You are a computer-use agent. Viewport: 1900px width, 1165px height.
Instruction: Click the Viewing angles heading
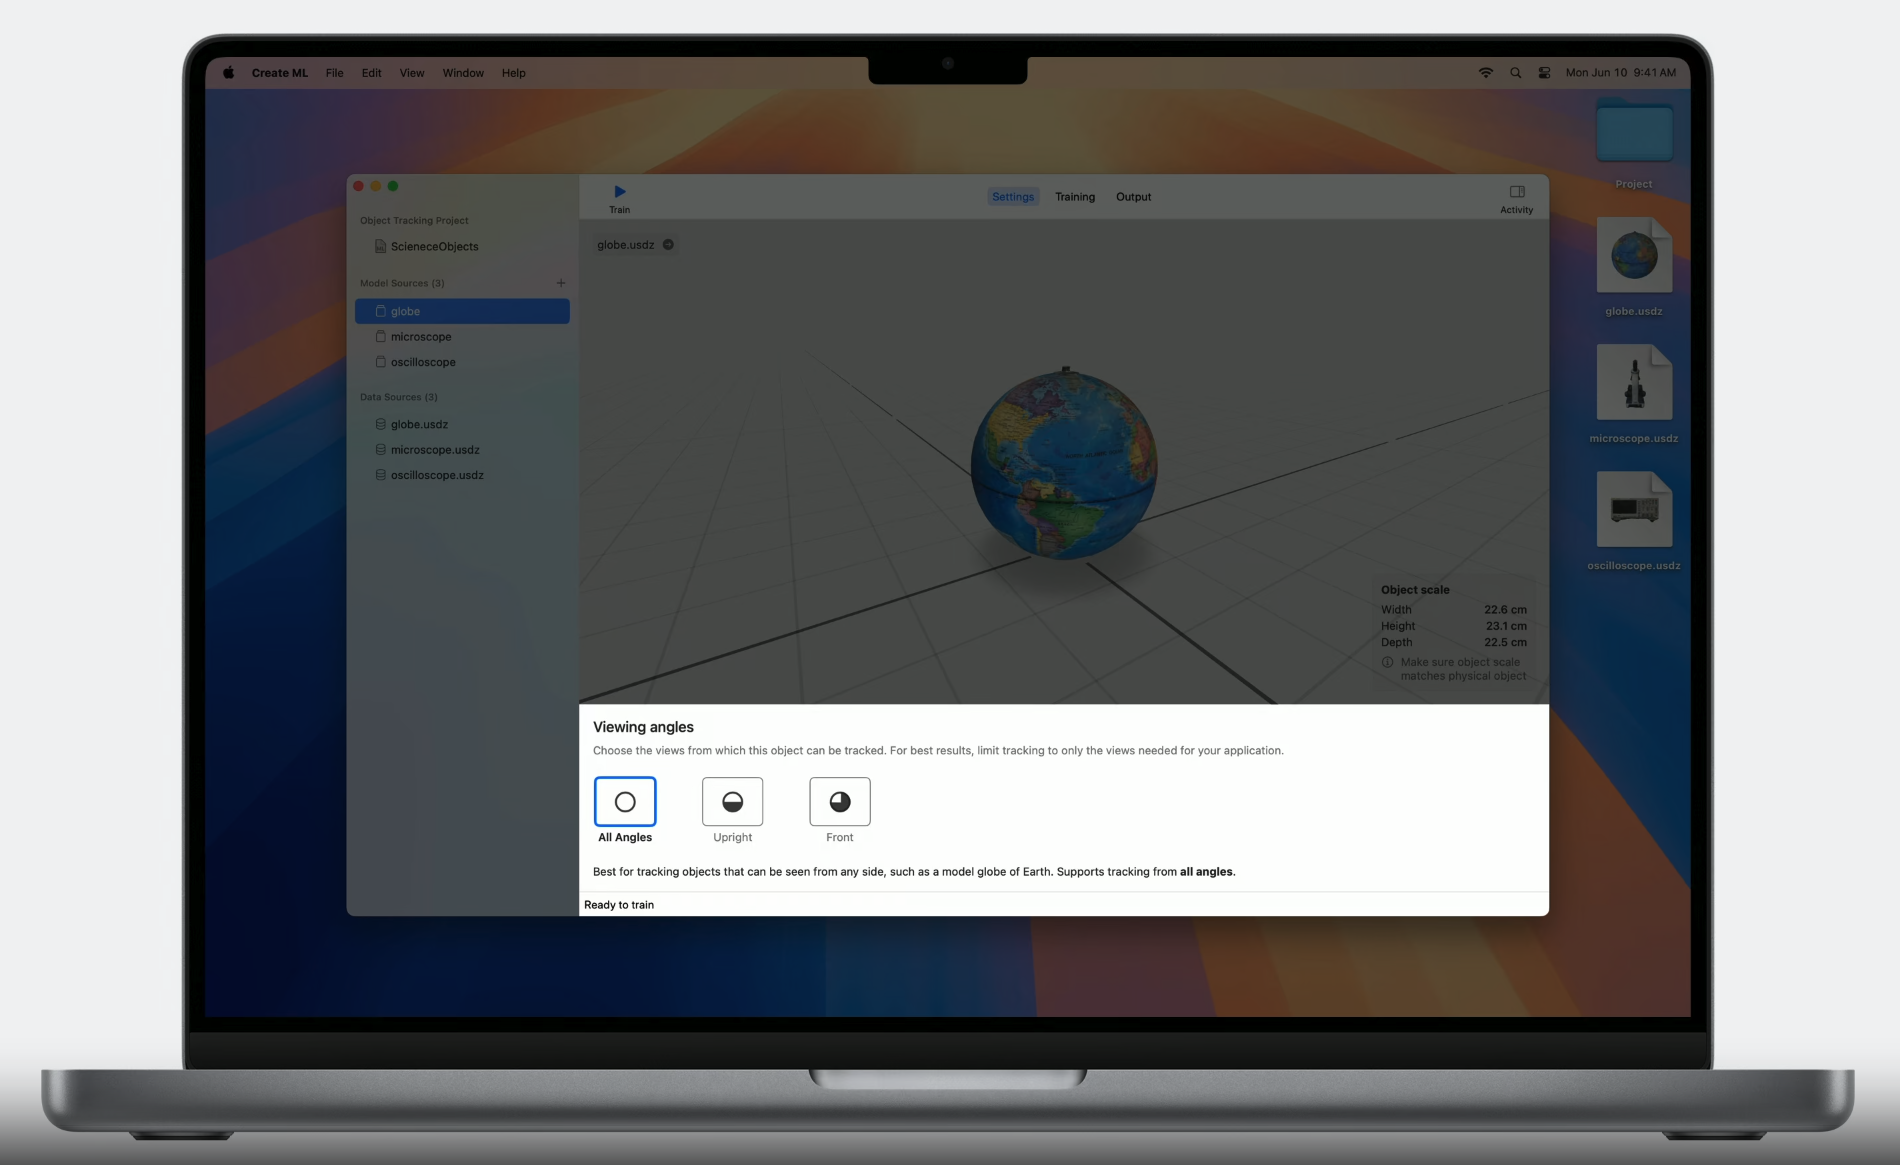(x=643, y=727)
